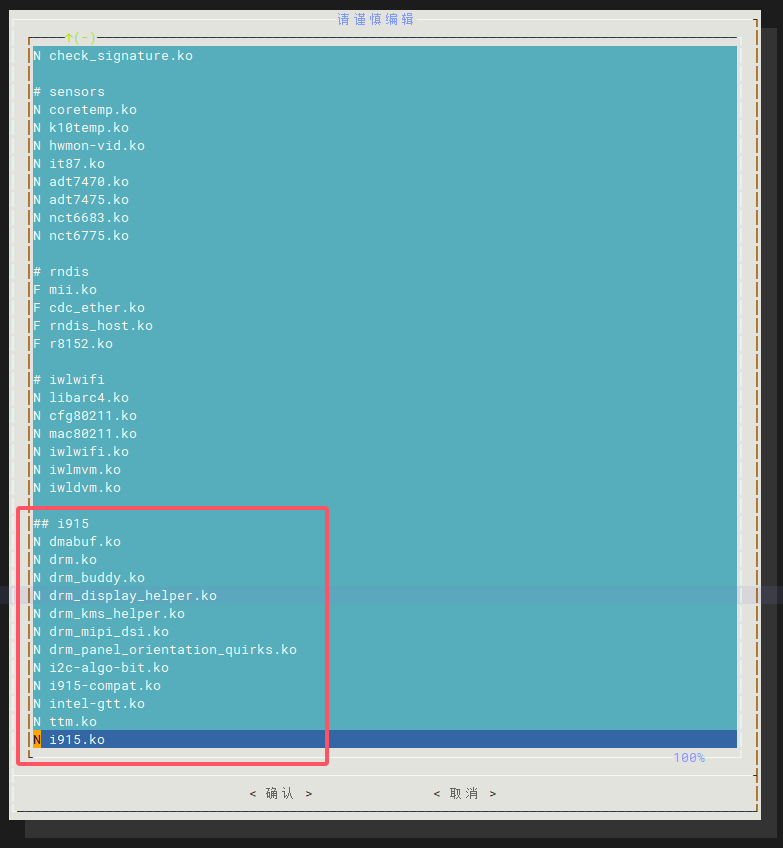Place cursor on drm_display_helper.ko

pos(132,595)
